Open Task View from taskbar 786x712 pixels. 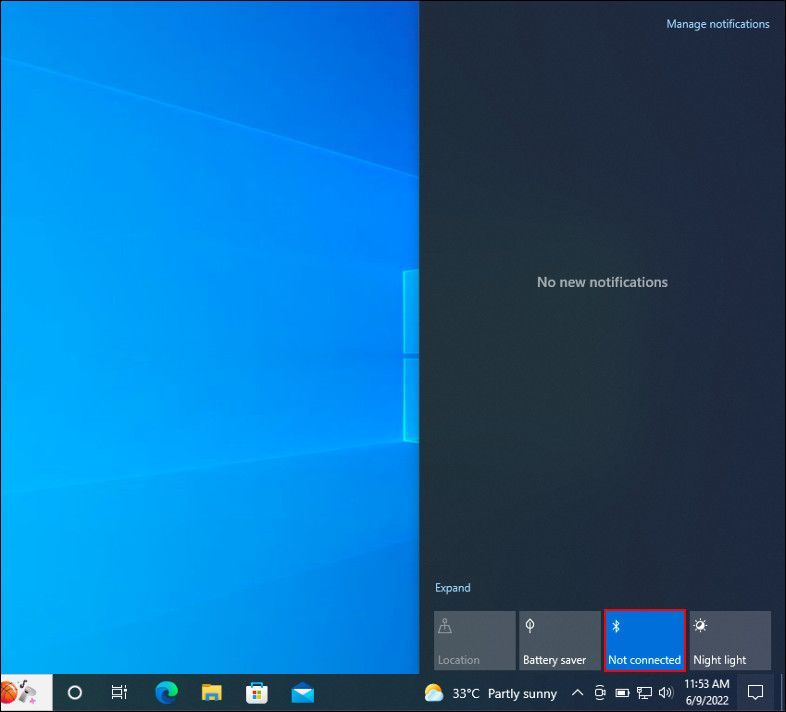119,693
